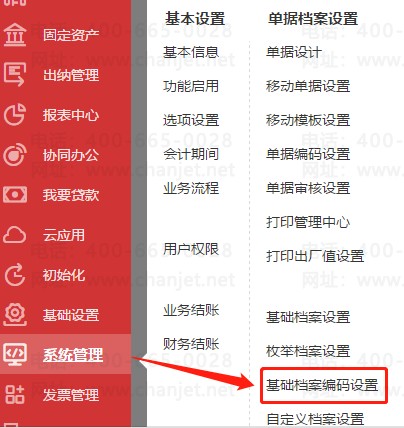The width and height of the screenshot is (404, 428).
Task: Click the 出纳管理 sidebar icon
Action: [15, 74]
